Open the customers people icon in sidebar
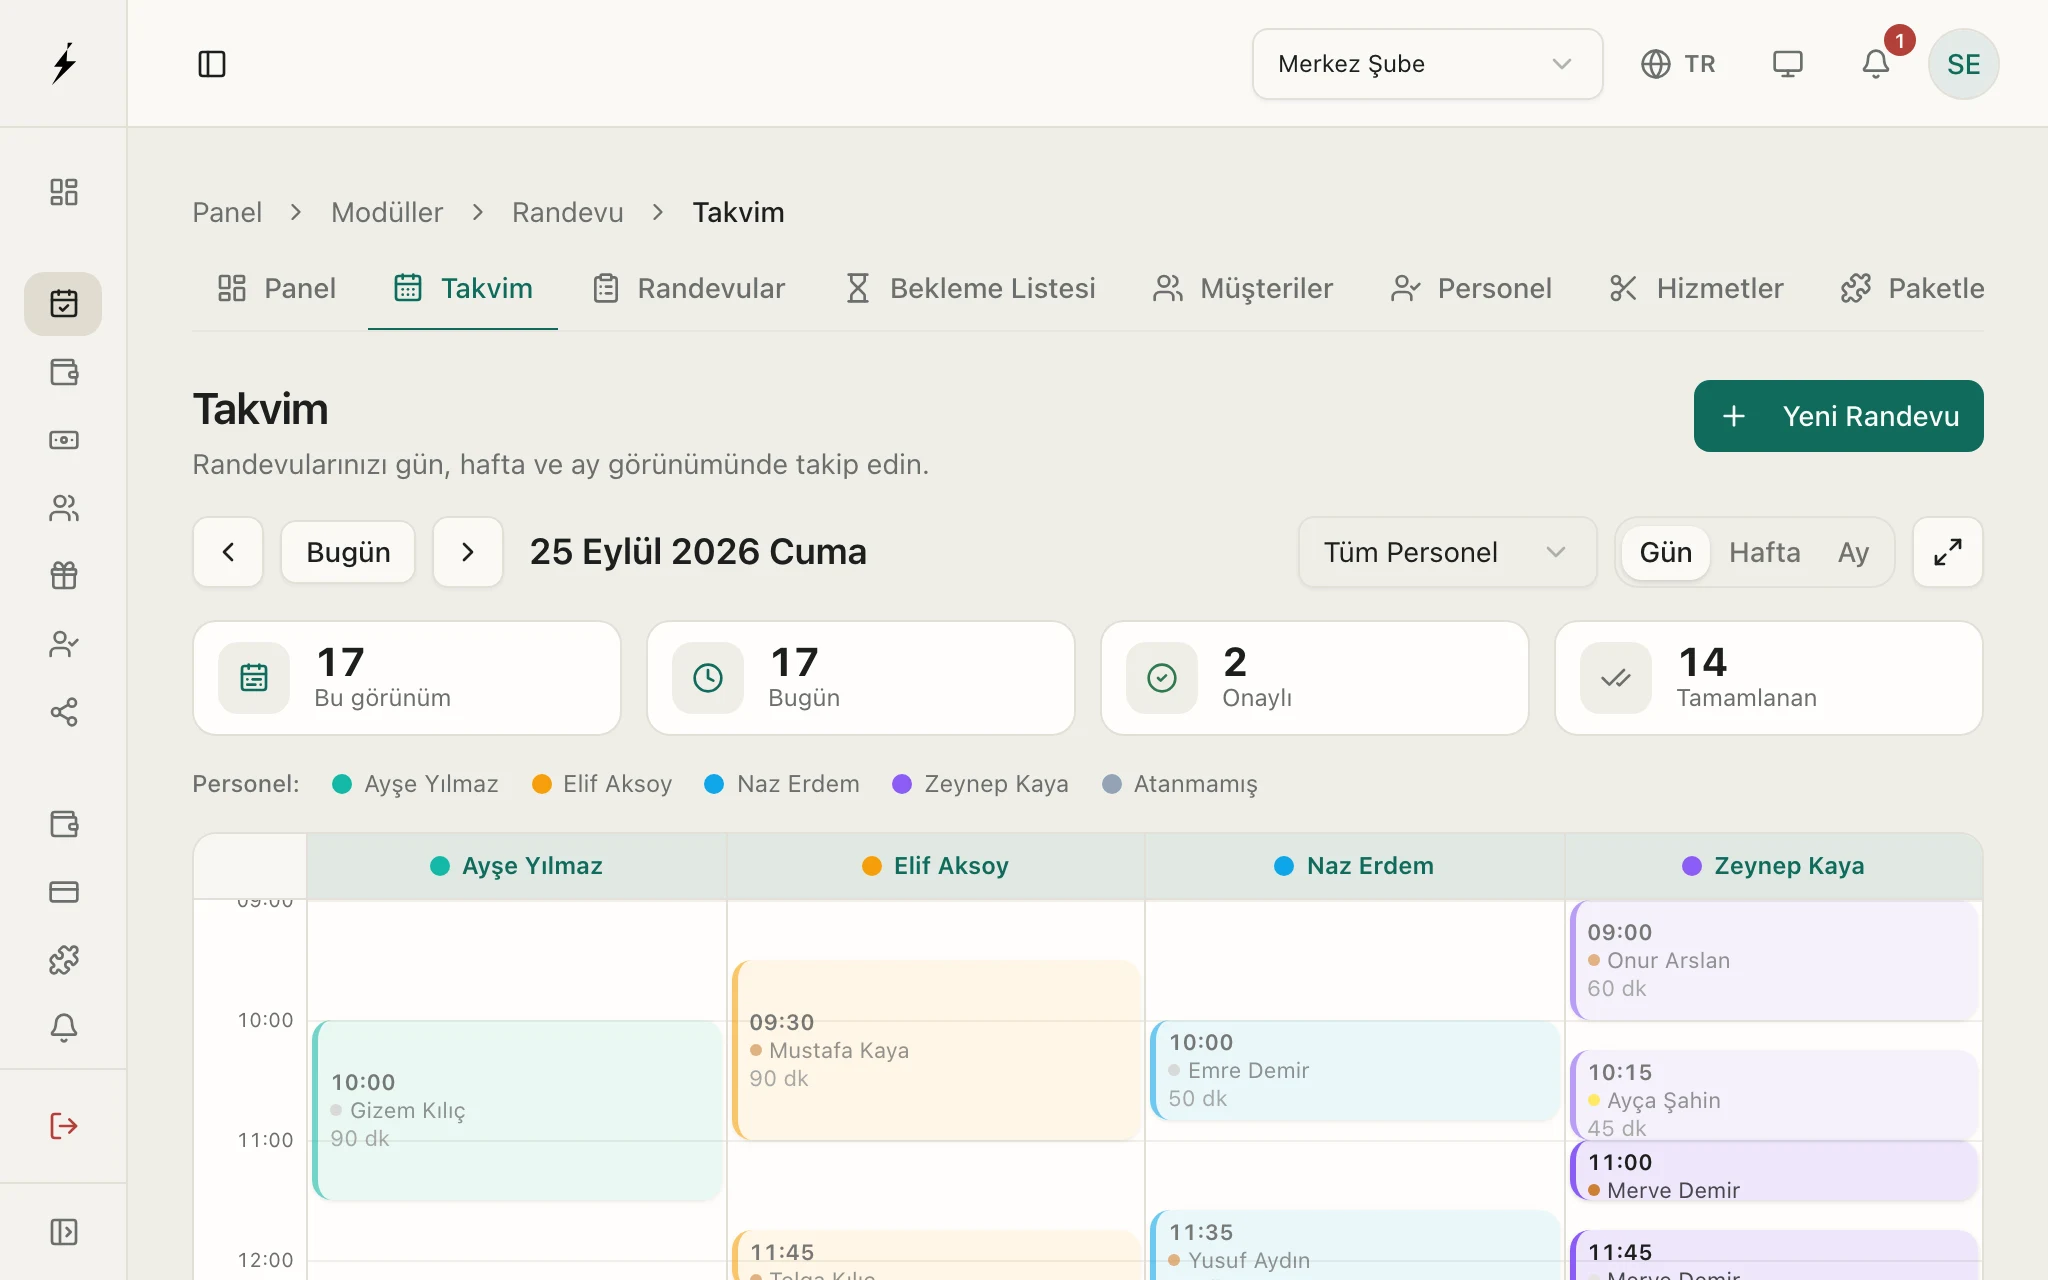Screen dimensions: 2048x1280 coord(64,508)
